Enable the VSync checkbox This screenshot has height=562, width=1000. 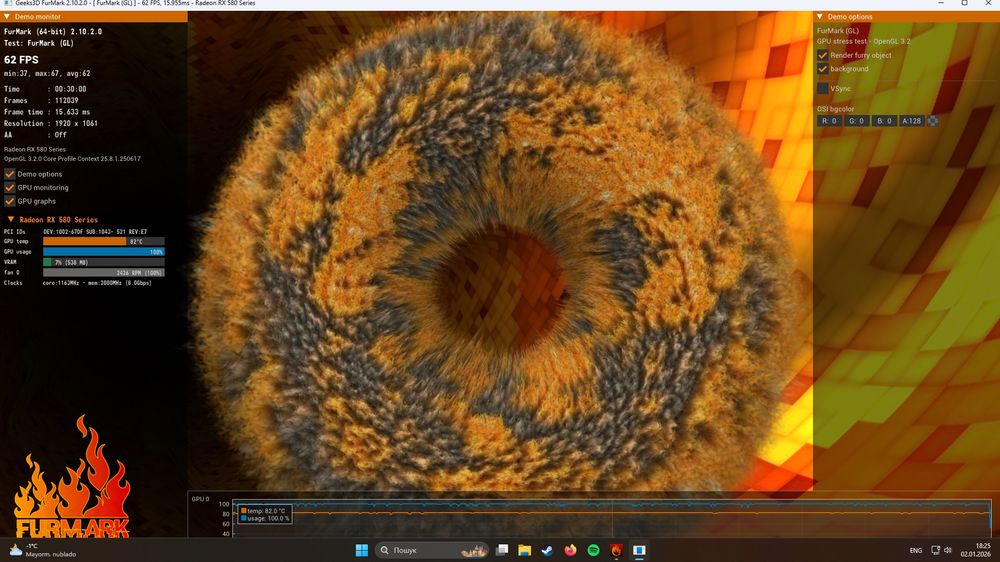point(823,89)
